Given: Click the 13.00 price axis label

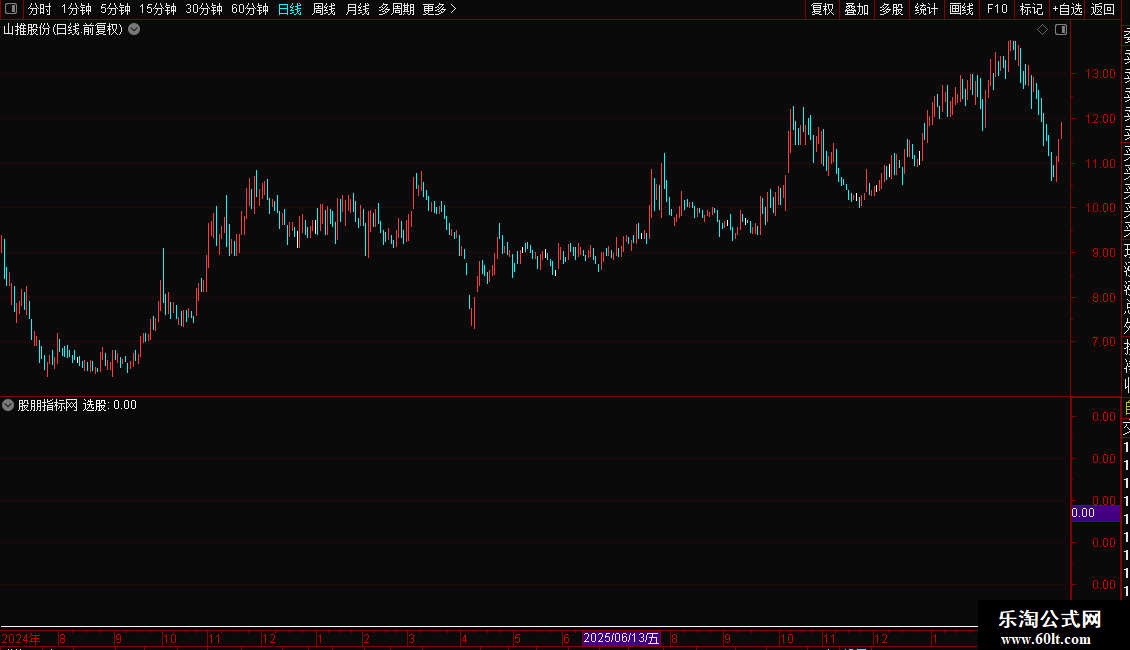Looking at the screenshot, I should pyautogui.click(x=1100, y=74).
